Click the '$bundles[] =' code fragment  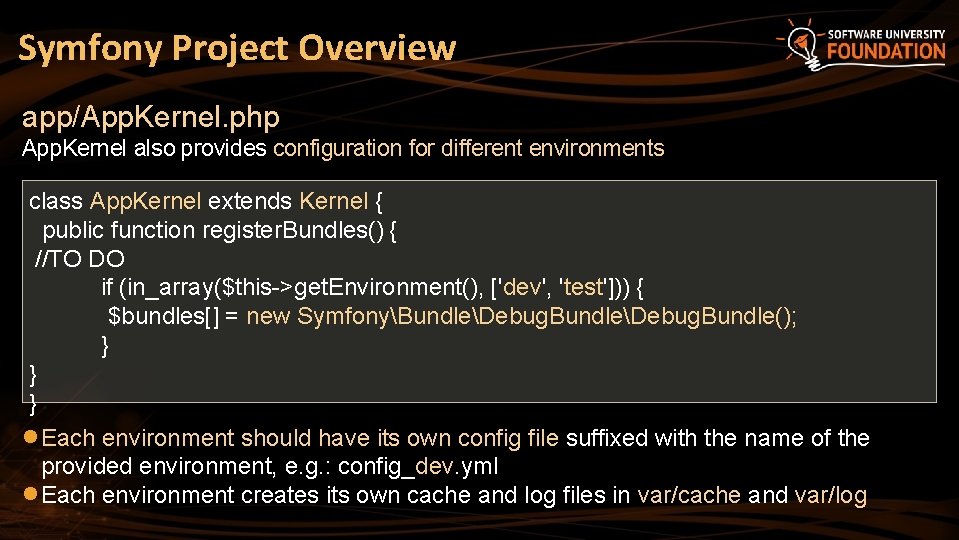tap(173, 317)
